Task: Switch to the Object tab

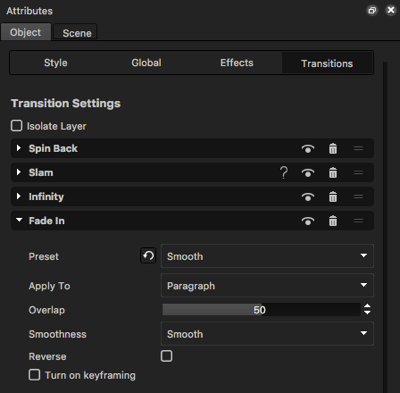Action: pyautogui.click(x=26, y=32)
